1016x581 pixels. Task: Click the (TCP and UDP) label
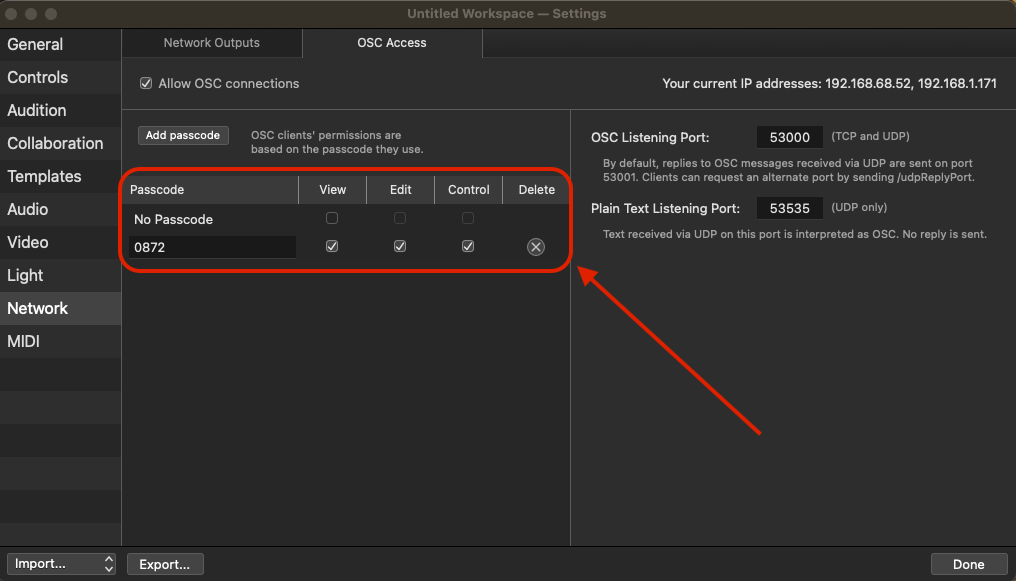[870, 137]
